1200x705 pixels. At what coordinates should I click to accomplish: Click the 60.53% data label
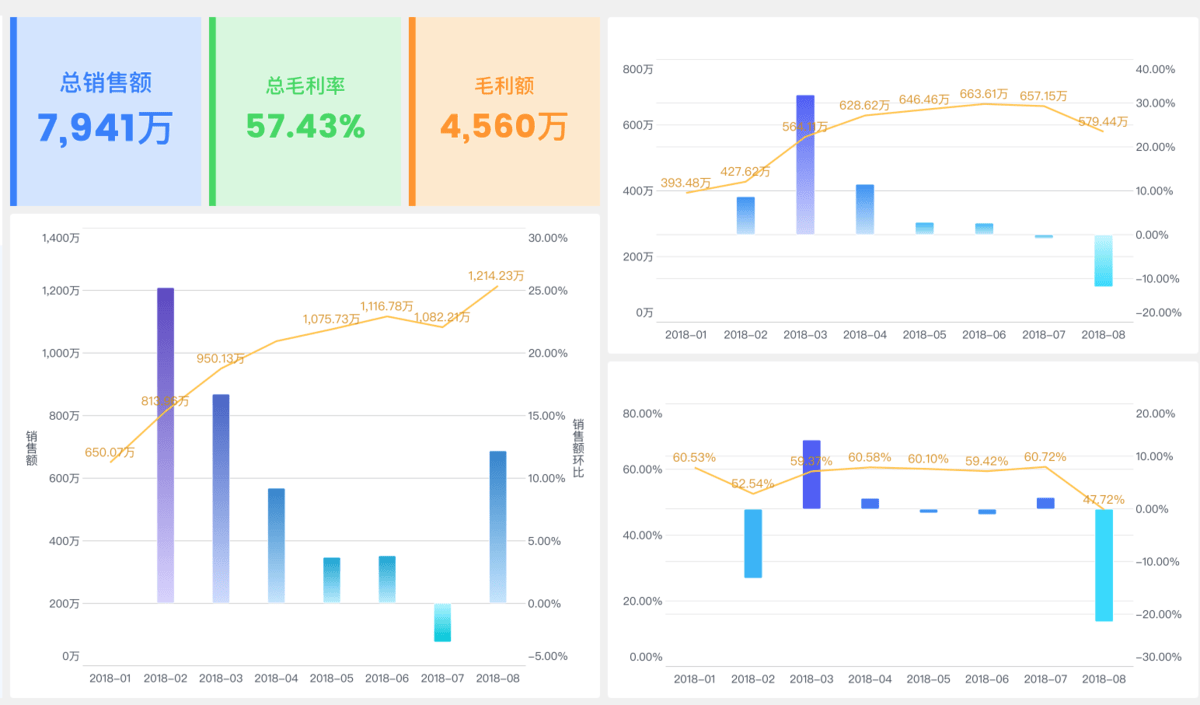click(x=694, y=458)
